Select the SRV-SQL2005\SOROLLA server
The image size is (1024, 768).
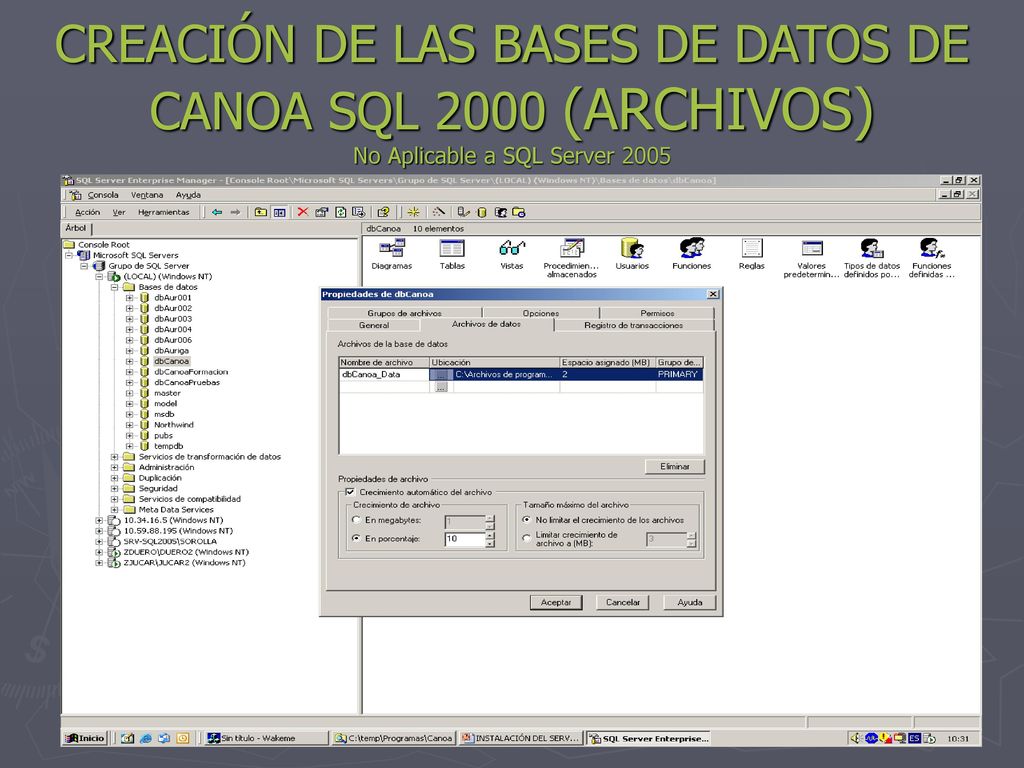click(x=170, y=541)
